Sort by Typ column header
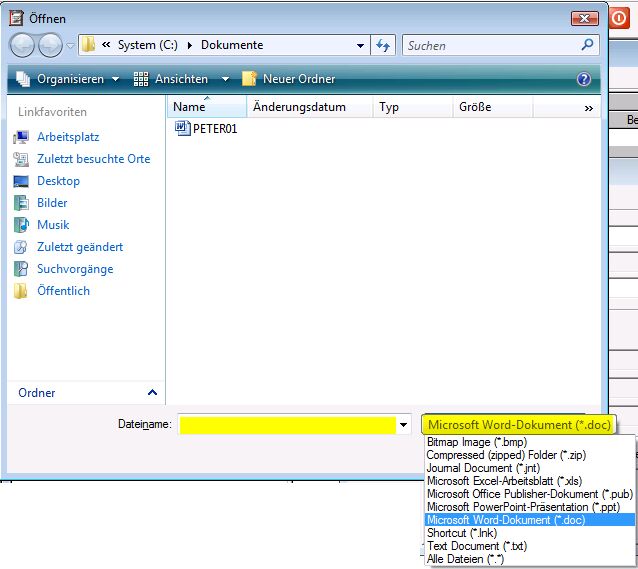 [x=413, y=107]
